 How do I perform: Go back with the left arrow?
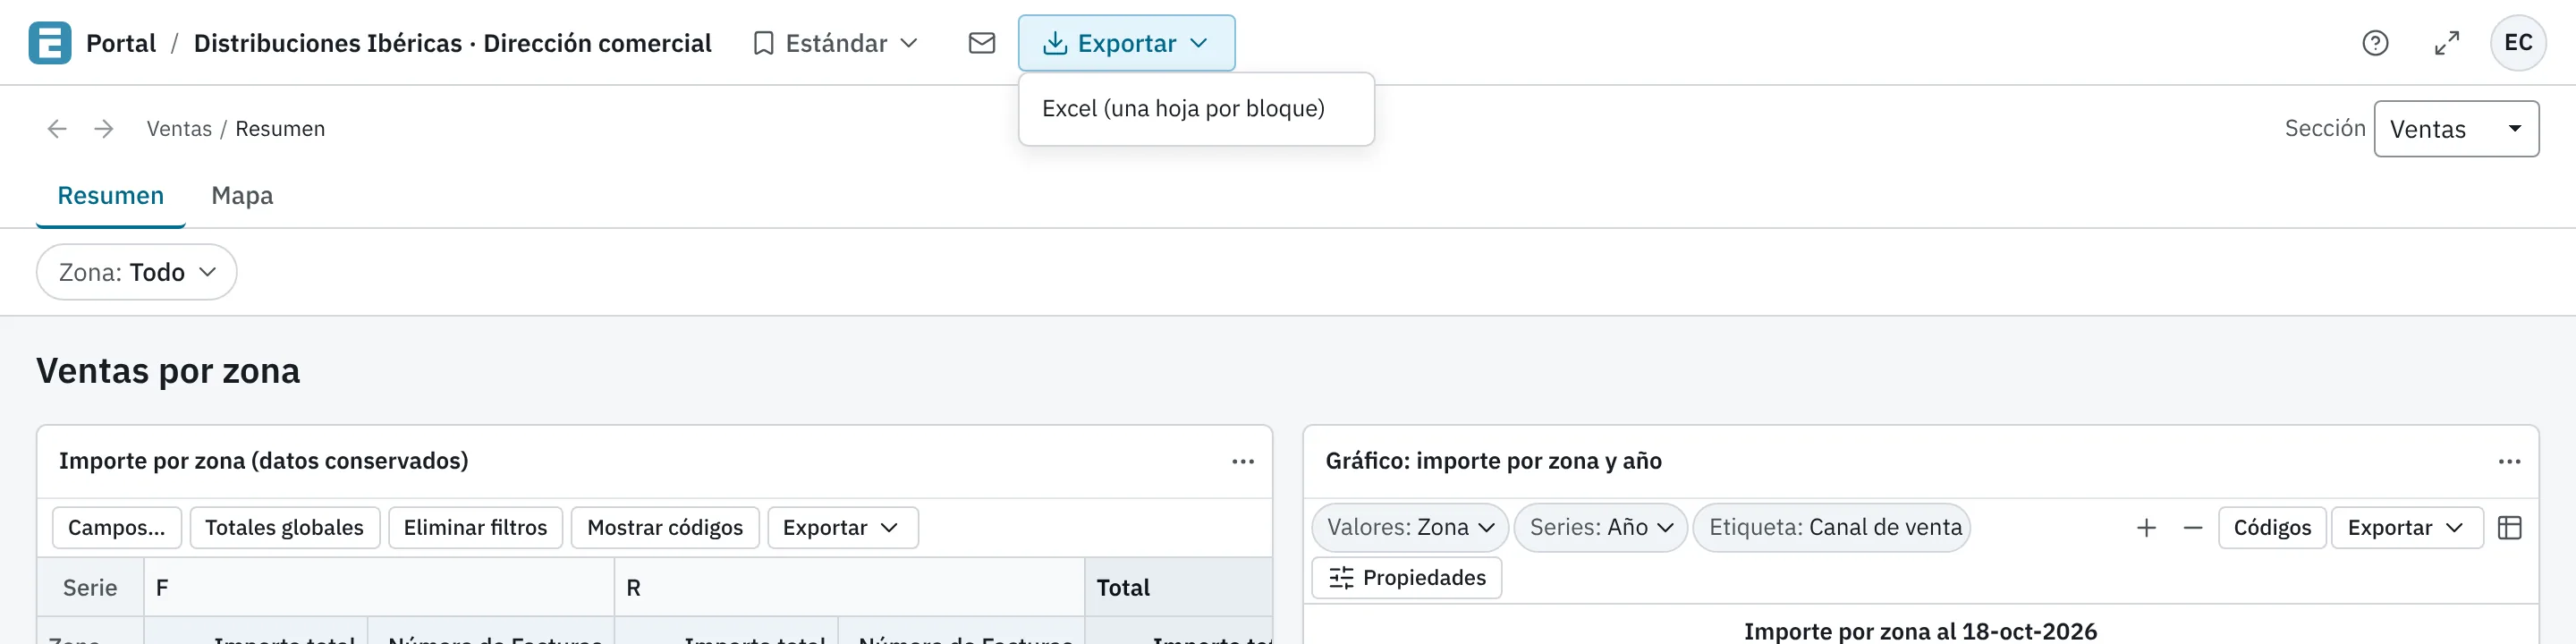point(57,129)
